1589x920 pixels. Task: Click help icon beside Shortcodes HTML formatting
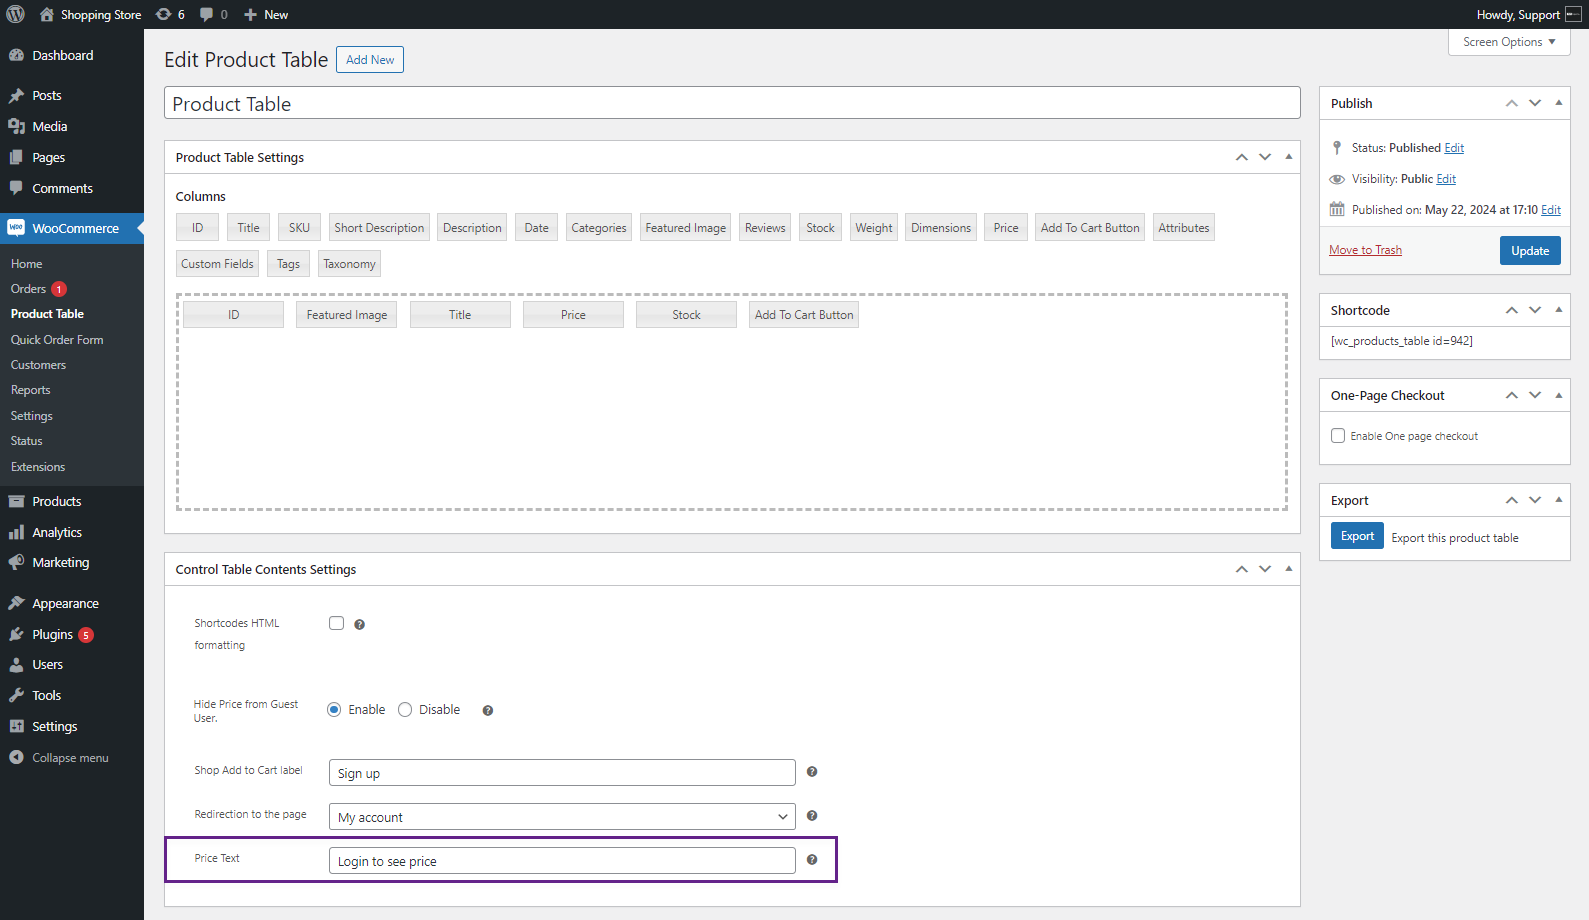[359, 624]
